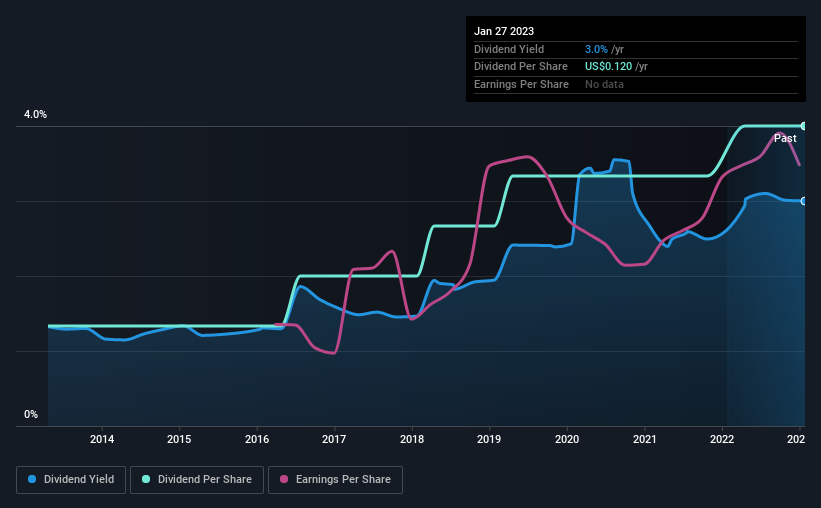
Task: Click the 4.0% y-axis label
Action: tap(35, 114)
